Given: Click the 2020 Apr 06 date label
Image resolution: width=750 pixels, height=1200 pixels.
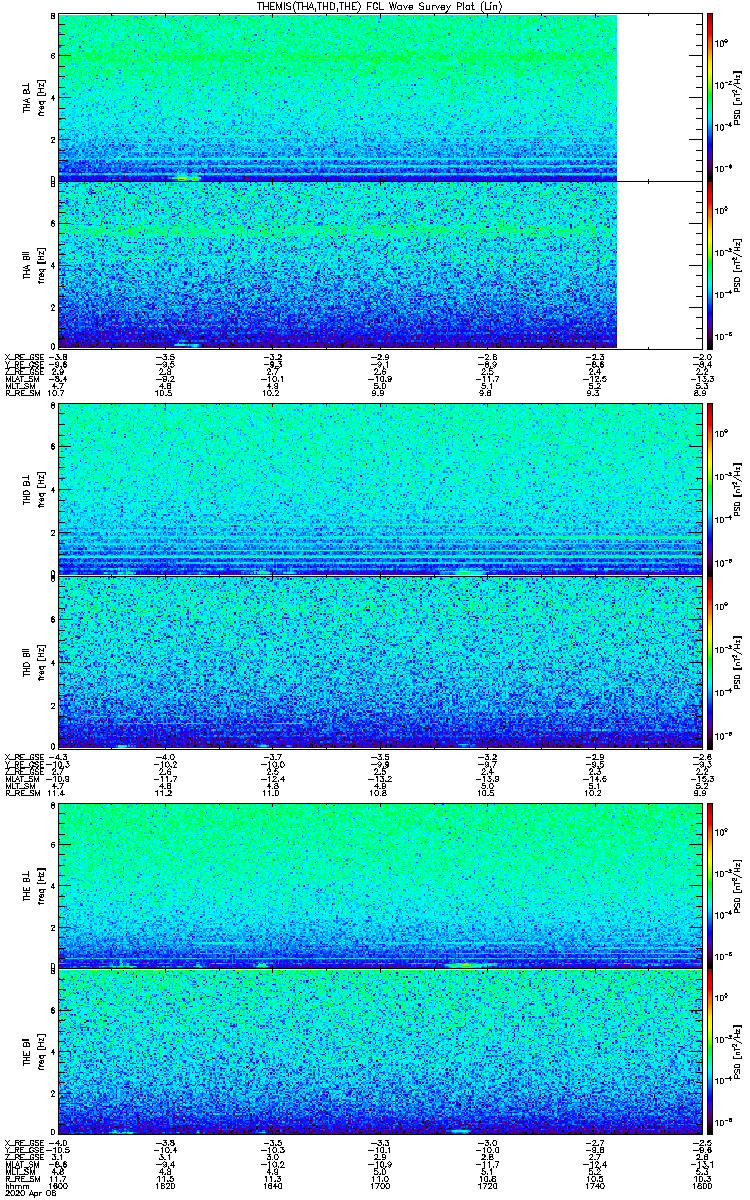Looking at the screenshot, I should [x=24, y=1193].
